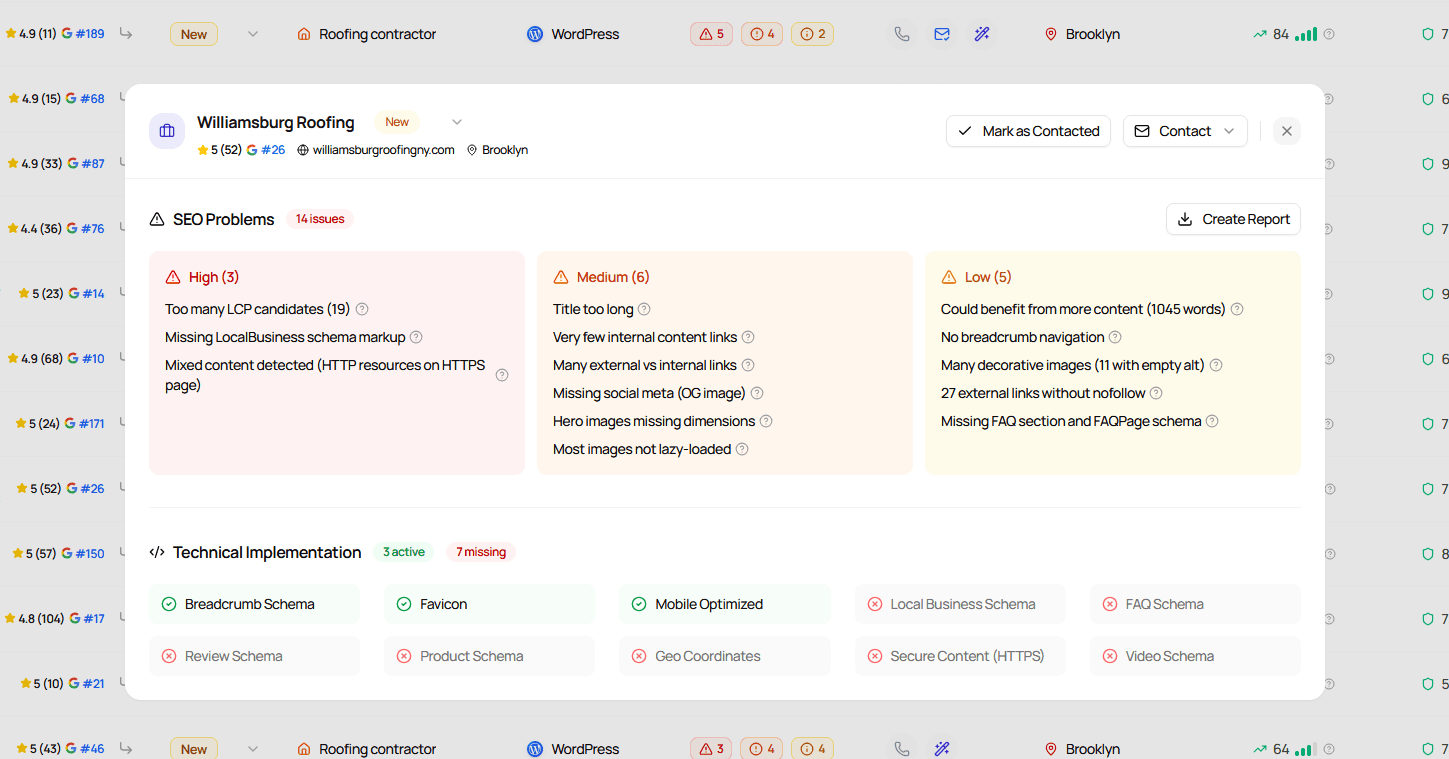1449x759 pixels.
Task: Click the red high-issues badge showing 5
Action: tap(710, 33)
